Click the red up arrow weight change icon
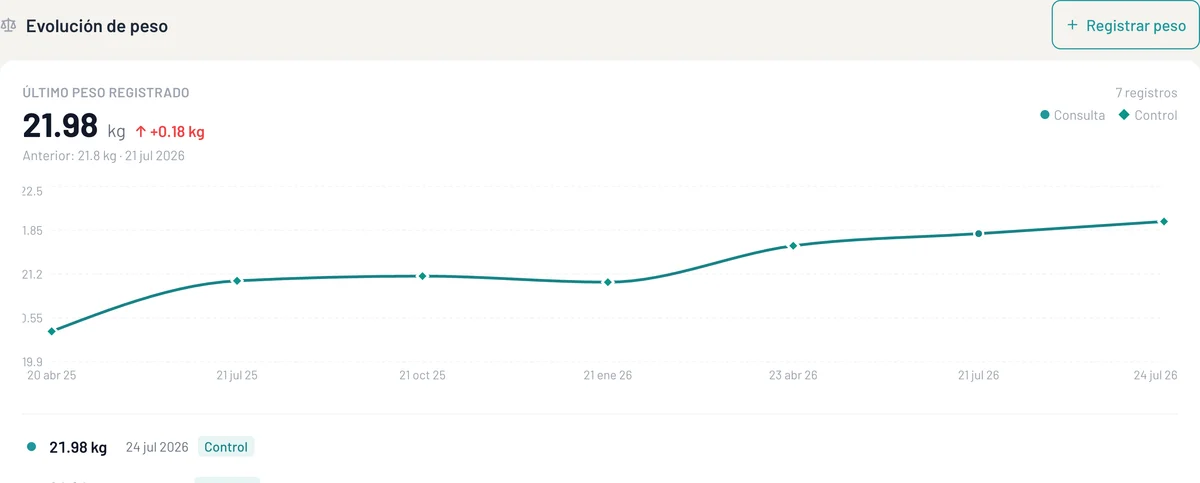 coord(141,132)
